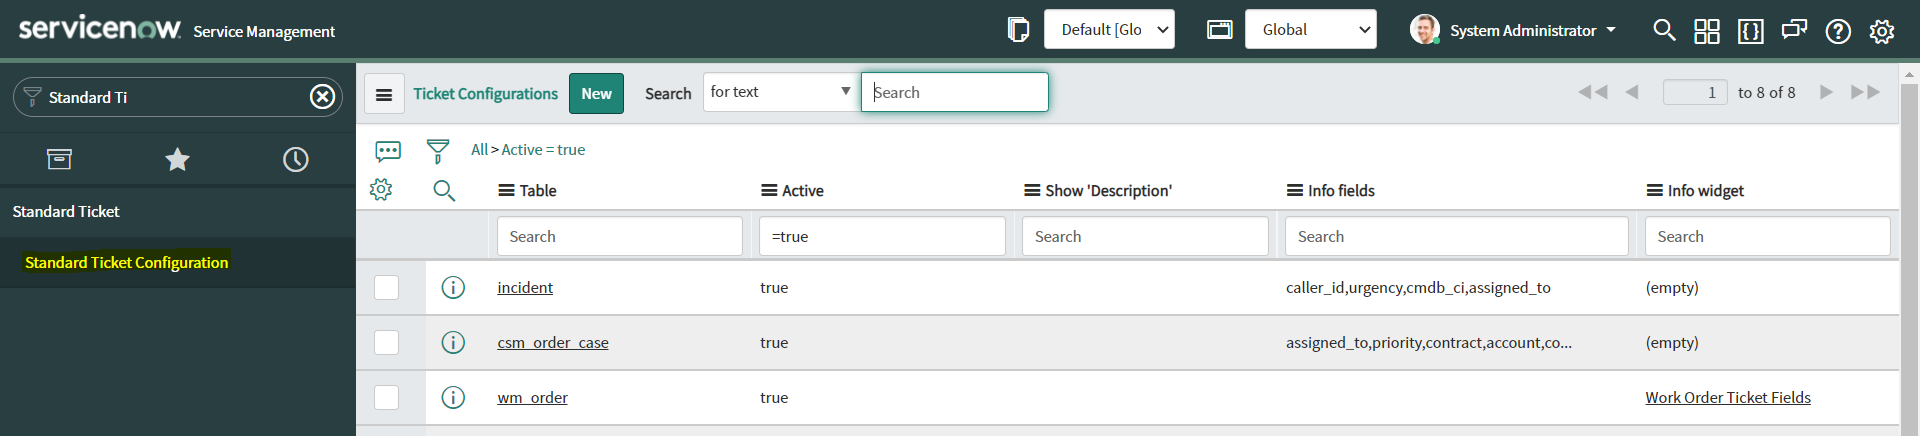This screenshot has width=1920, height=436.
Task: Open the list filter funnel icon
Action: click(x=438, y=151)
